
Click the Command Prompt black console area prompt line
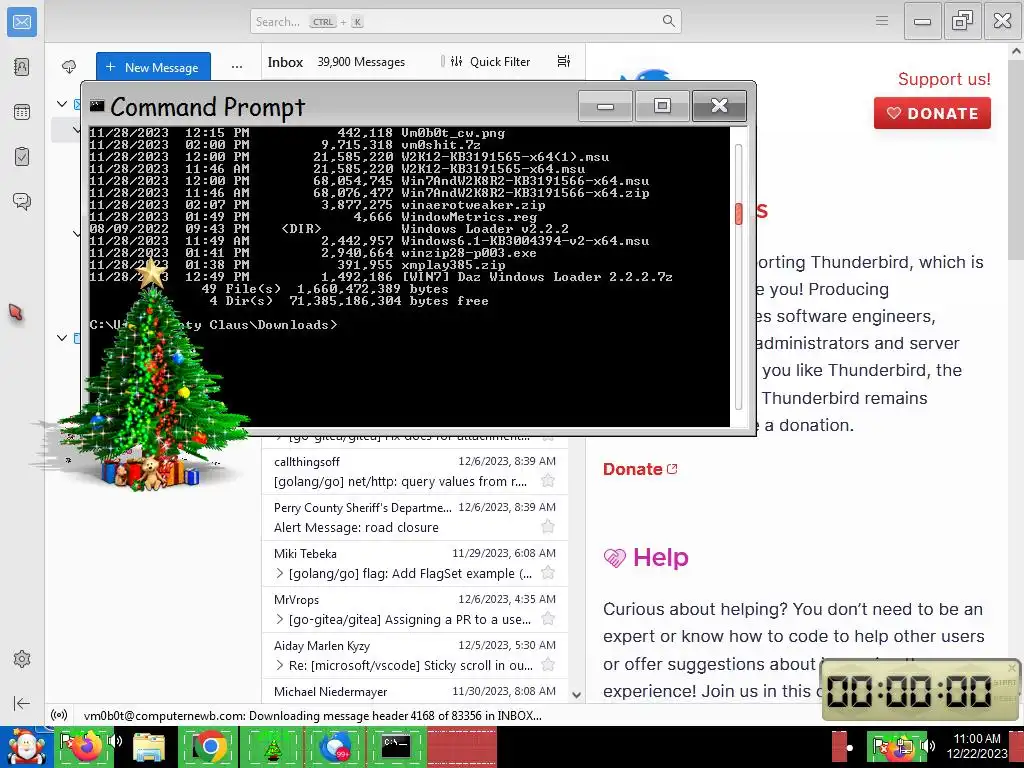coord(214,325)
